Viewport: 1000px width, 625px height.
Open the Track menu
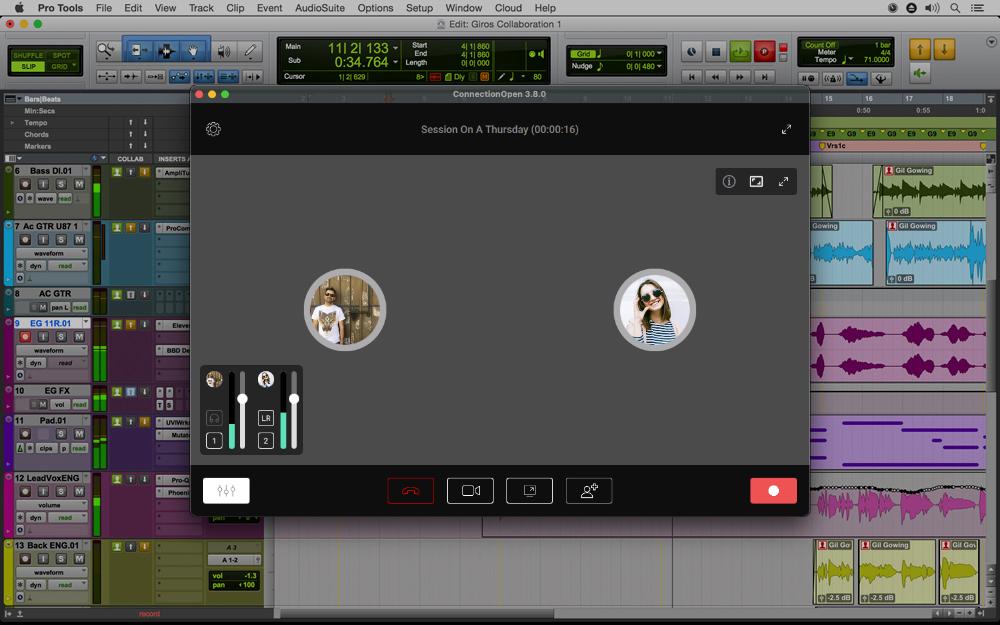(x=201, y=8)
